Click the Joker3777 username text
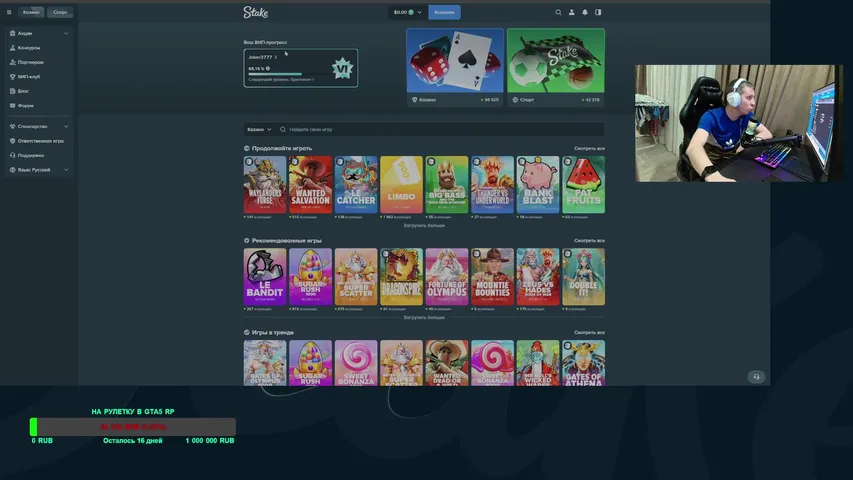853x480 pixels. (x=260, y=57)
